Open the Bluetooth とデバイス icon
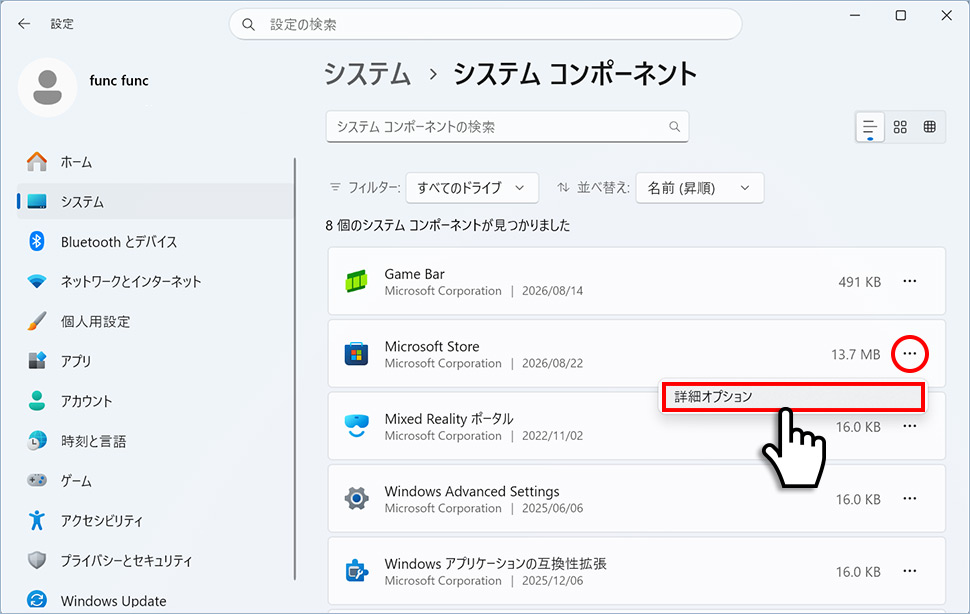The width and height of the screenshot is (970, 614). coord(37,241)
